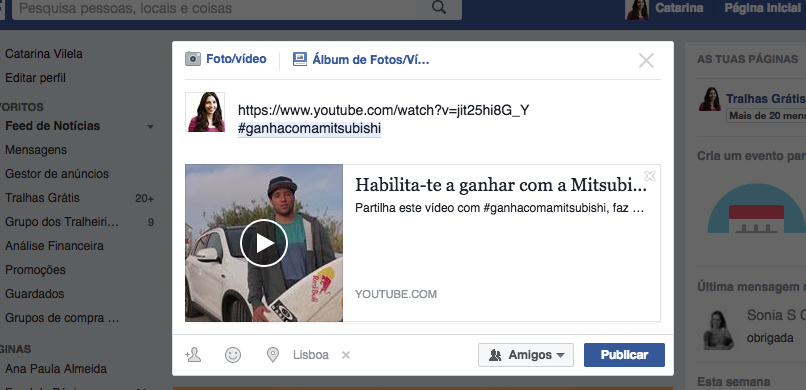The height and width of the screenshot is (390, 806).
Task: Click Cria um evento par… text
Action: pos(752,156)
